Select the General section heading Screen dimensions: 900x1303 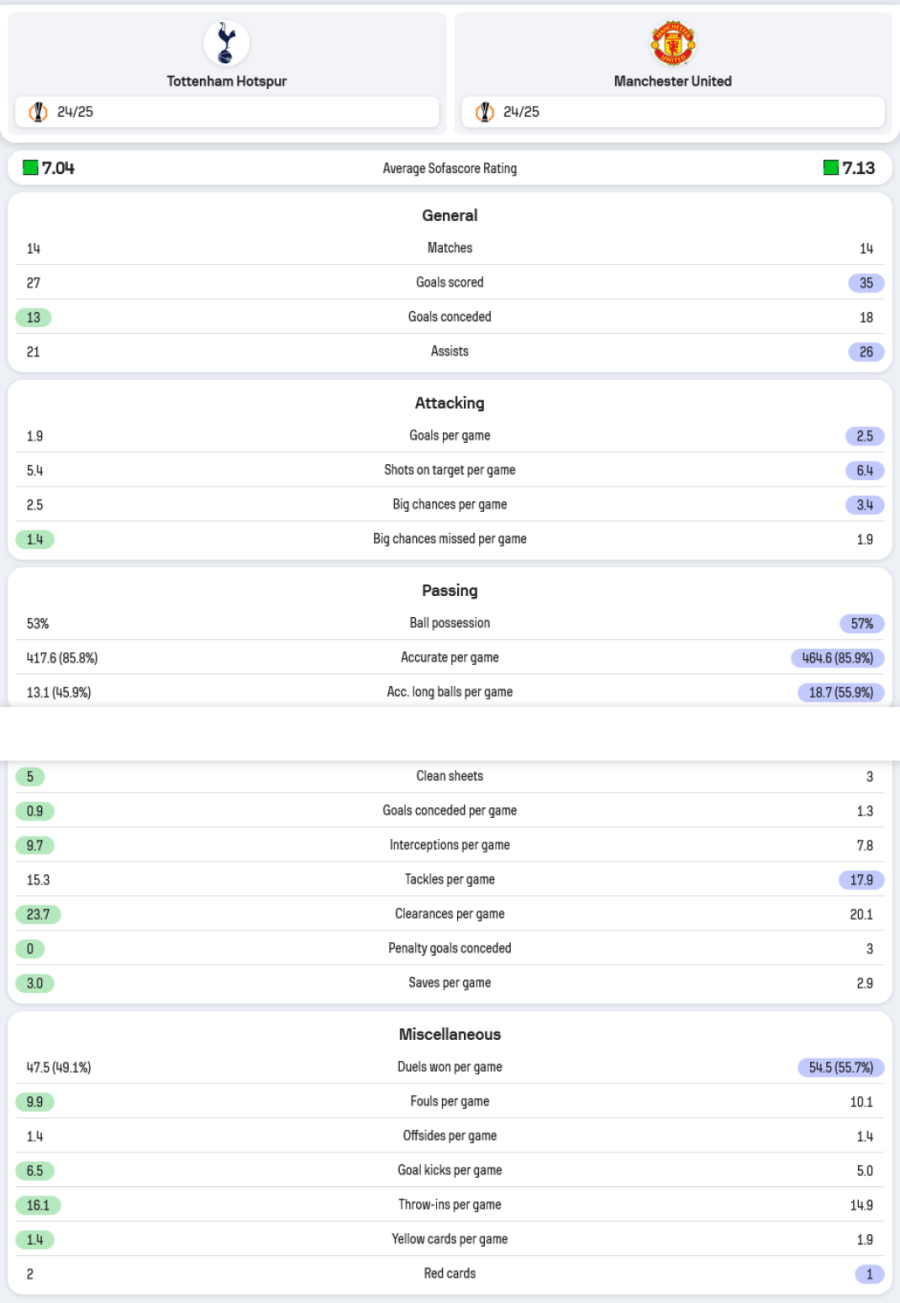pyautogui.click(x=450, y=215)
